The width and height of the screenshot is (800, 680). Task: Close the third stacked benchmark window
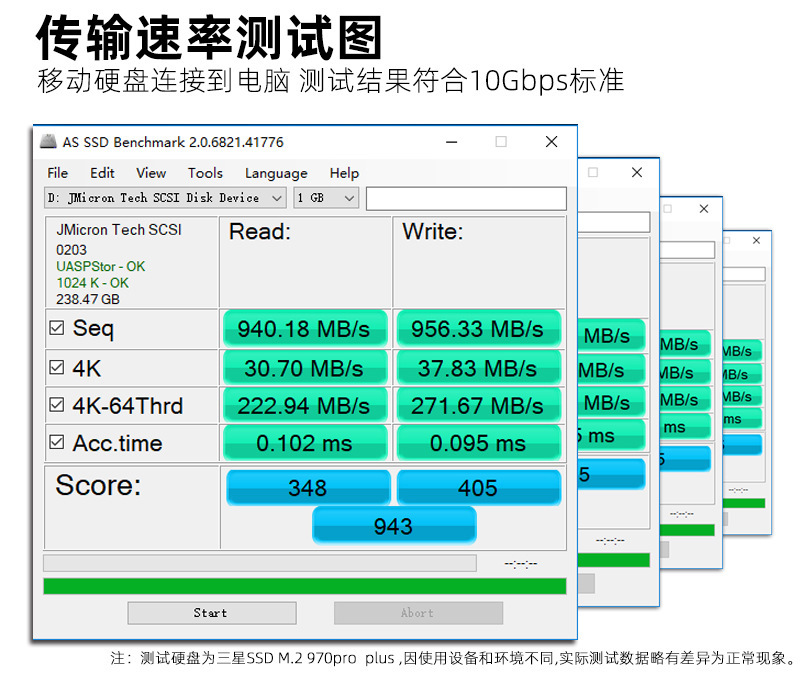tap(704, 209)
